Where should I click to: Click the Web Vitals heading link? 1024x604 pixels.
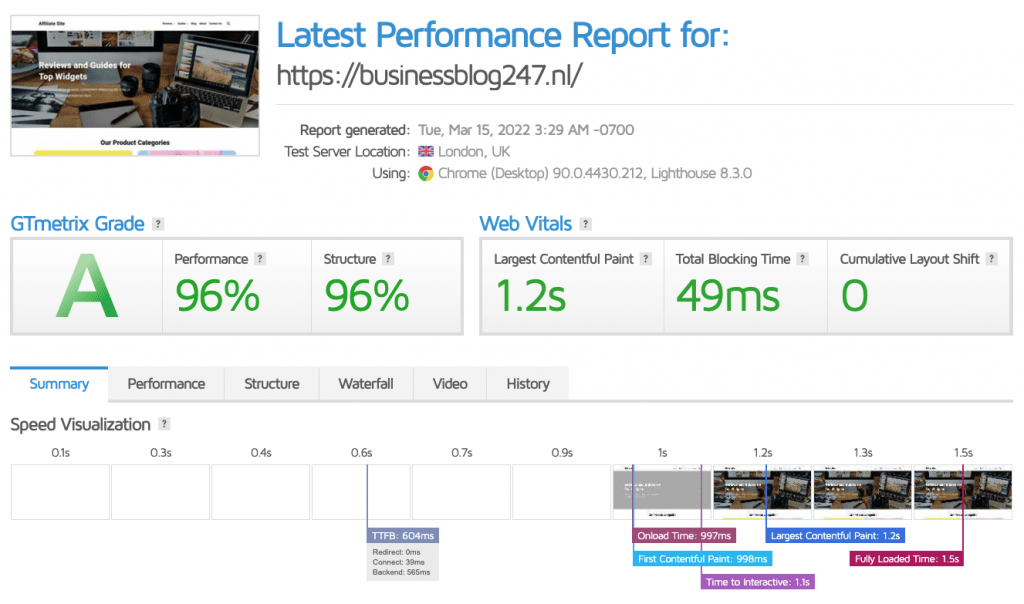coord(526,223)
